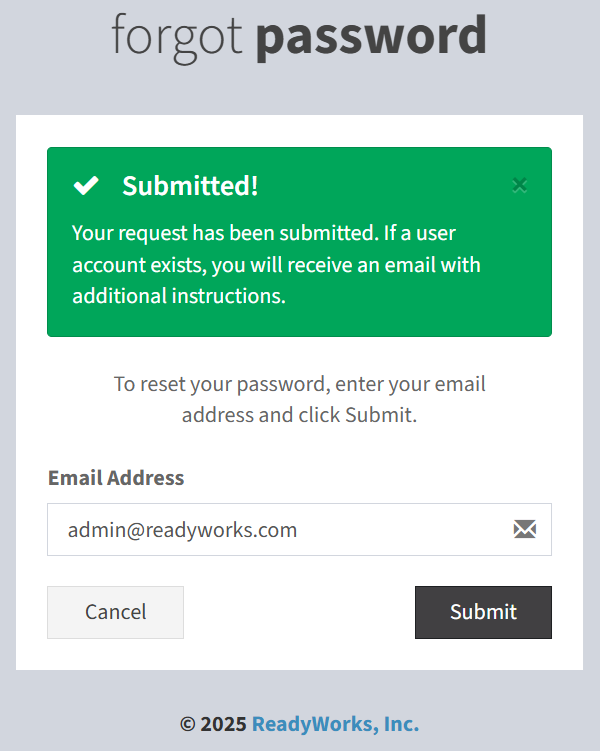The image size is (600, 751).
Task: Click the 'account exists' alert line
Action: pos(138,265)
